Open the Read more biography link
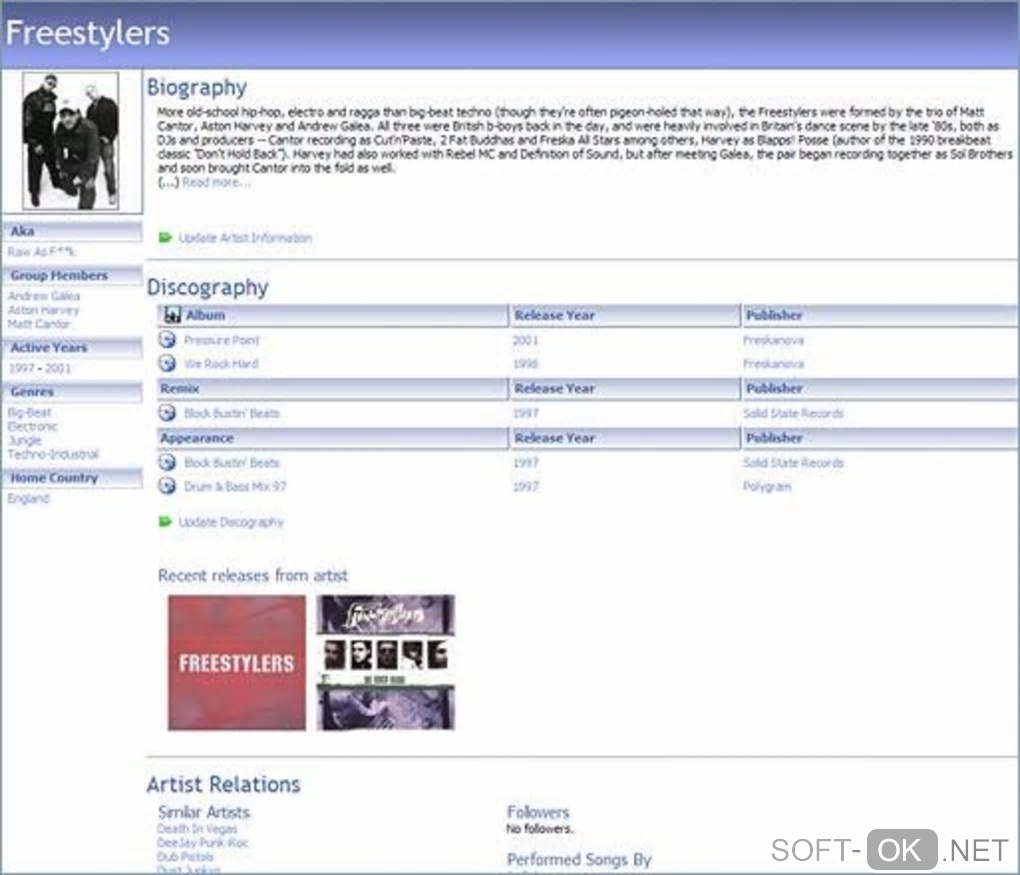The height and width of the screenshot is (875, 1020). pos(216,182)
